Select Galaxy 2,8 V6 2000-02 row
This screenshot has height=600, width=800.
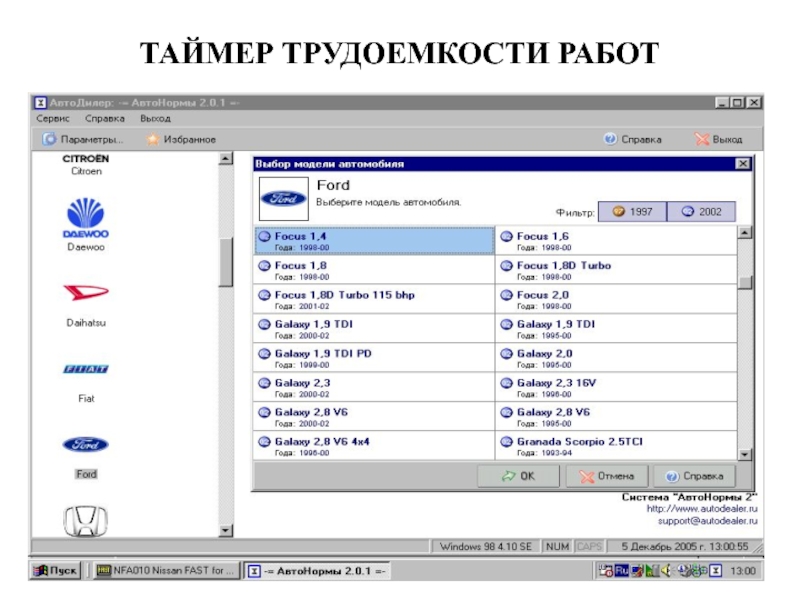pyautogui.click(x=374, y=417)
